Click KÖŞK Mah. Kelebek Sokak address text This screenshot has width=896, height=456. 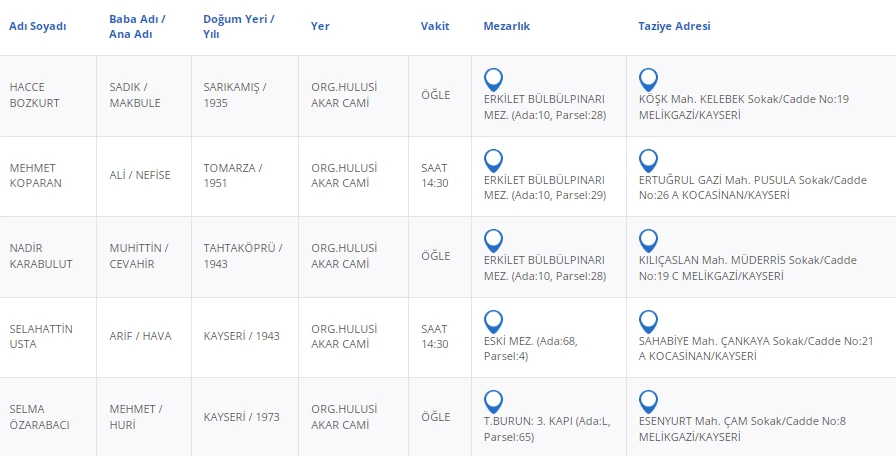[743, 107]
